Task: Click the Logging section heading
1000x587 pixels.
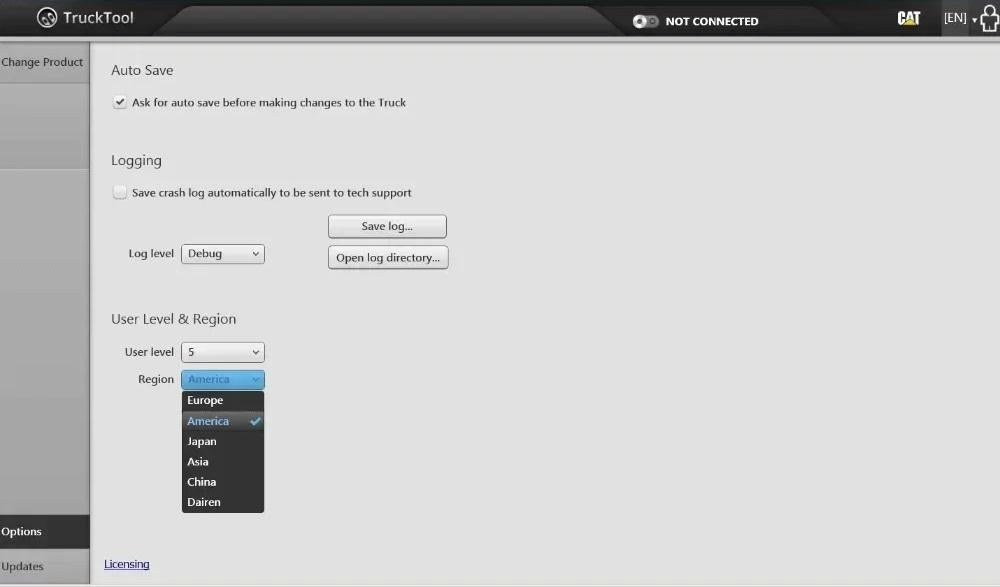Action: pos(136,160)
